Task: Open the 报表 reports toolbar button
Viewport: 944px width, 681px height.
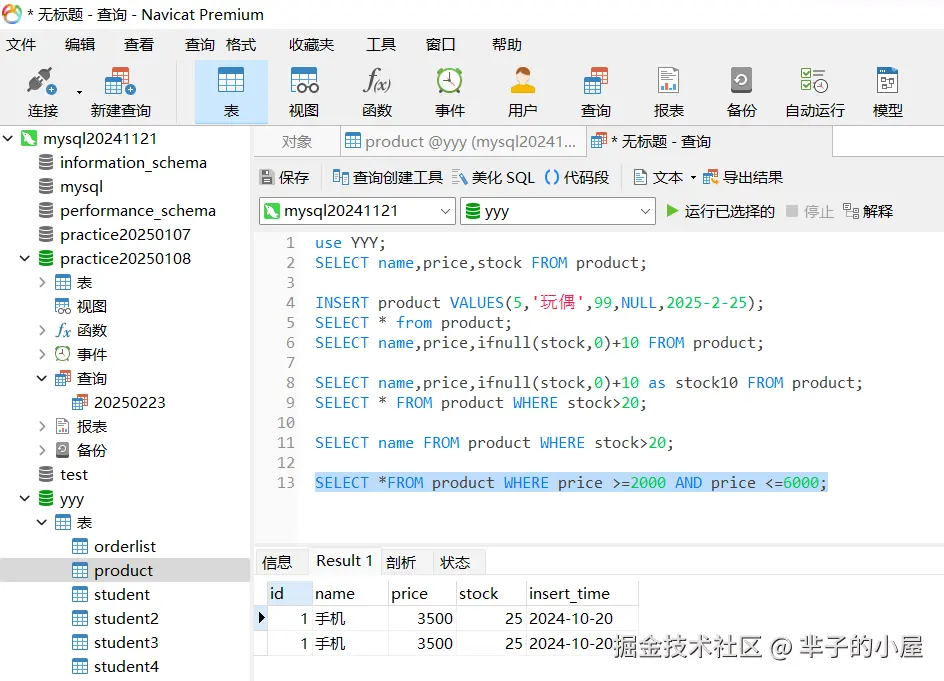Action: [x=668, y=92]
